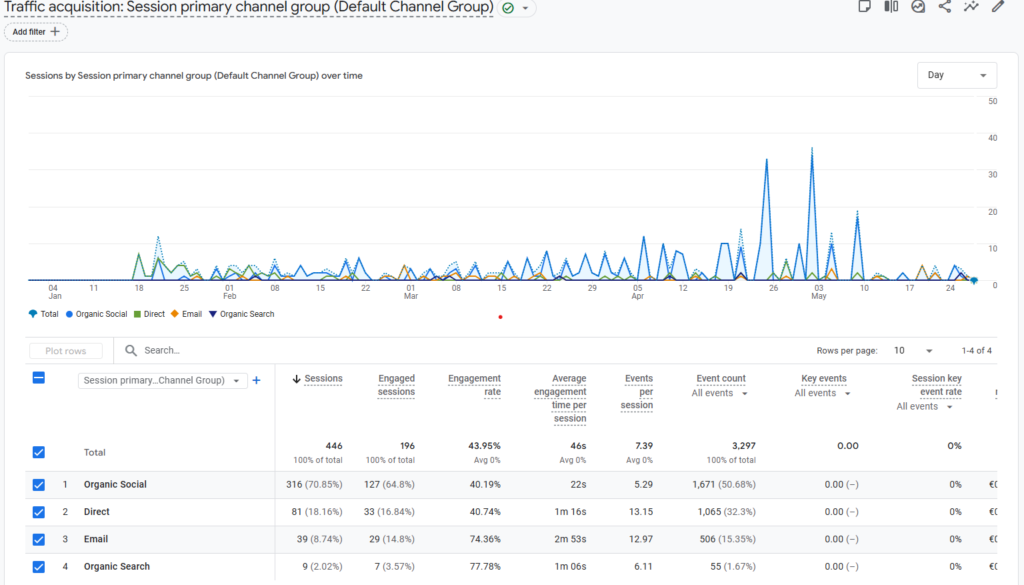Sort by Key events column header
1024x585 pixels.
click(x=824, y=379)
